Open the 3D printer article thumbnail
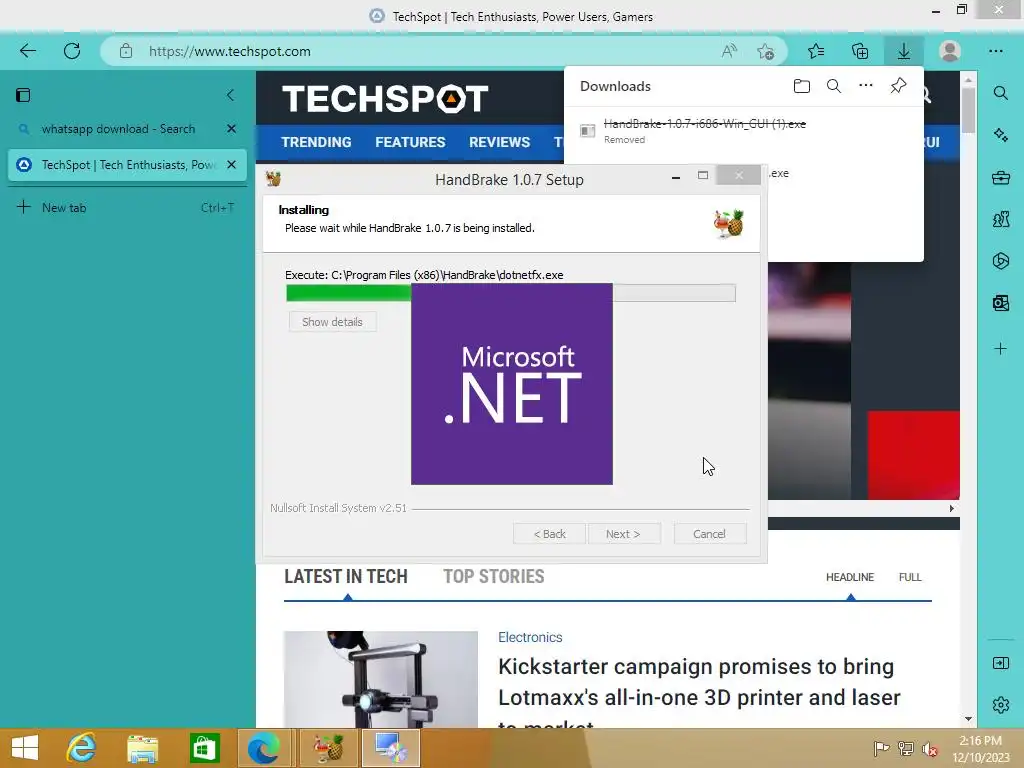Image resolution: width=1024 pixels, height=768 pixels. pyautogui.click(x=381, y=679)
